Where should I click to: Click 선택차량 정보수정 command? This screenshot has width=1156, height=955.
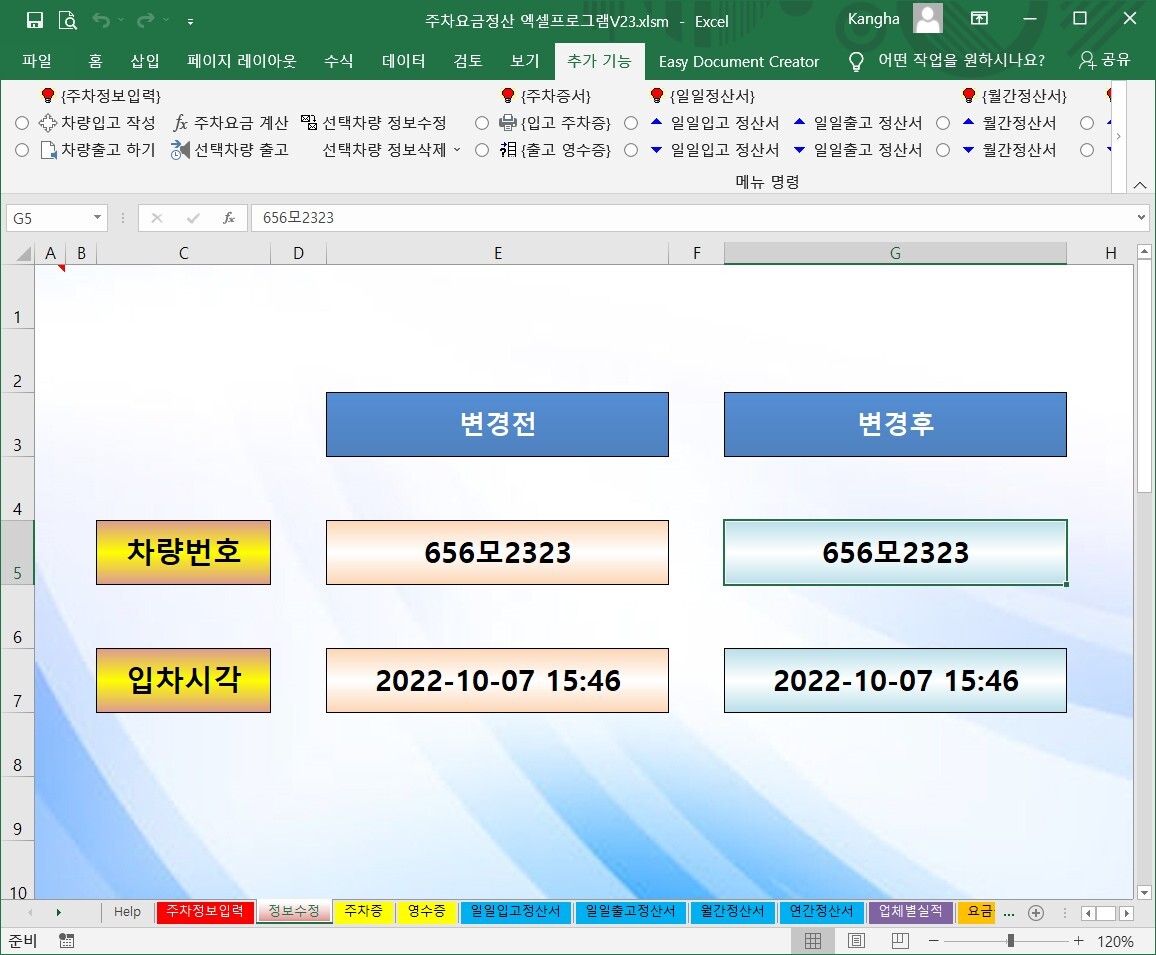[375, 122]
